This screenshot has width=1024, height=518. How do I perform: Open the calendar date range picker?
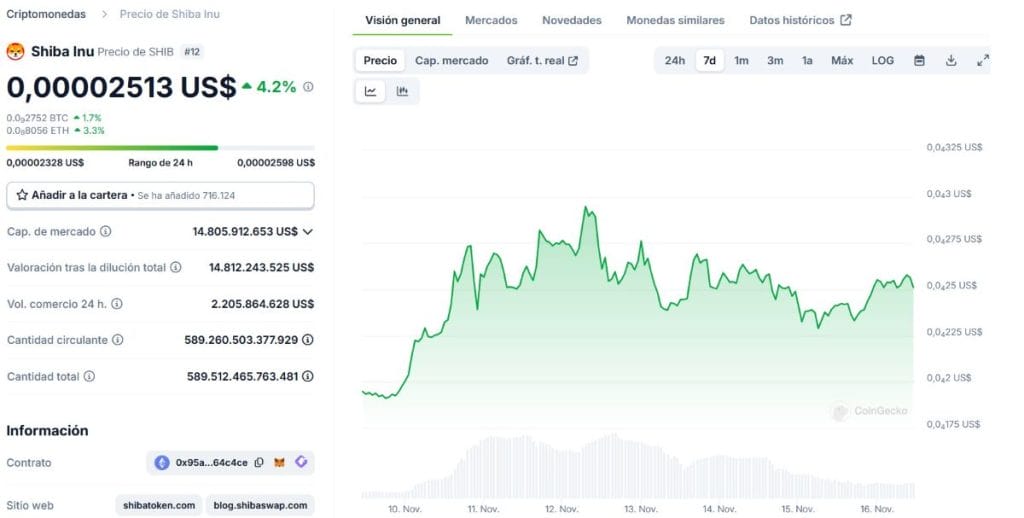[920, 61]
